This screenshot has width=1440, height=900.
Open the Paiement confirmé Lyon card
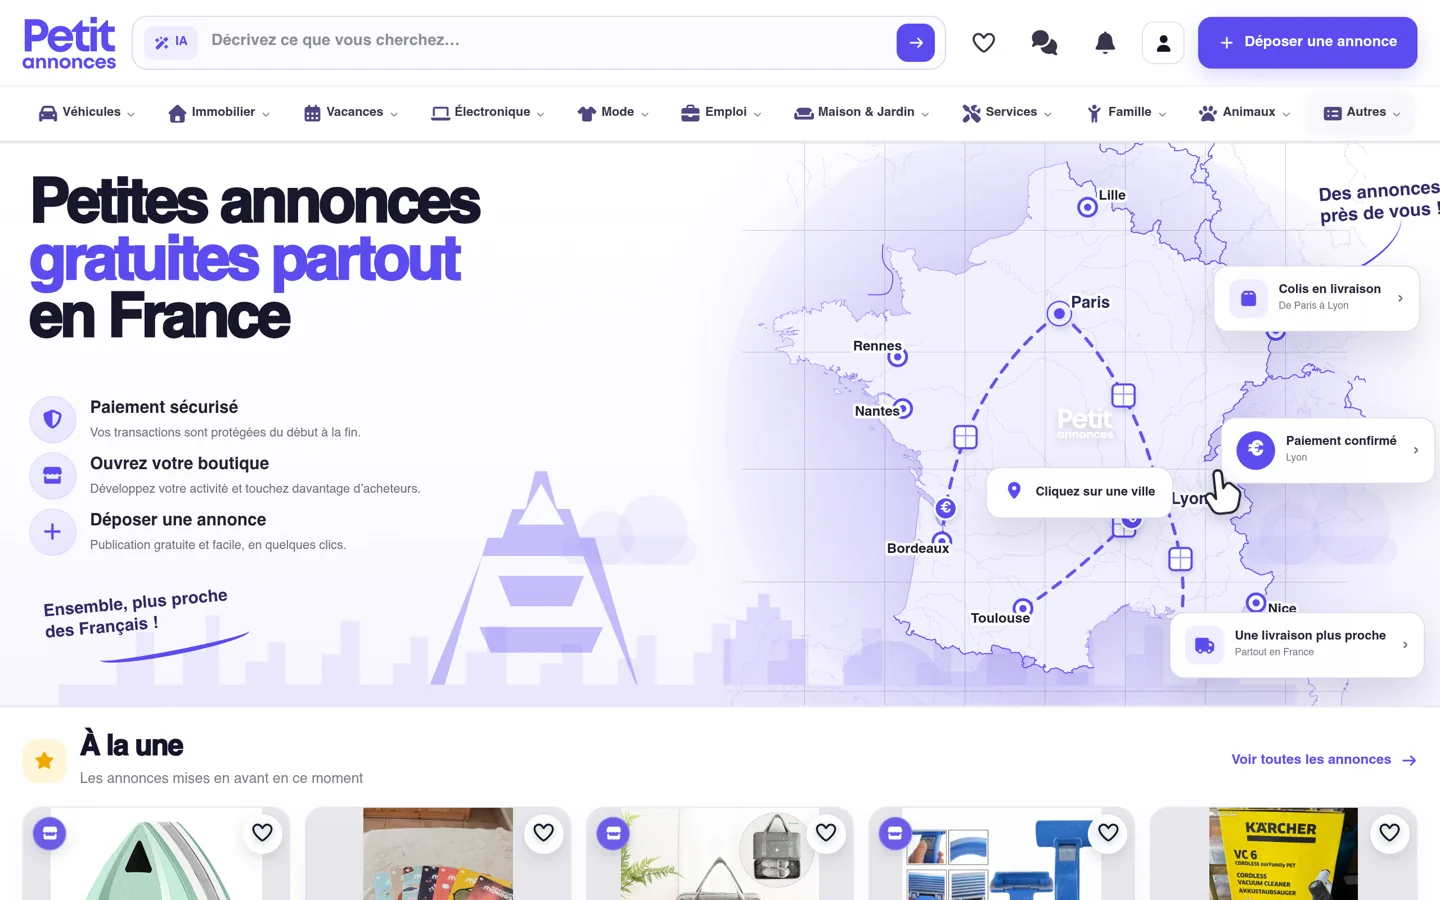pos(1328,450)
